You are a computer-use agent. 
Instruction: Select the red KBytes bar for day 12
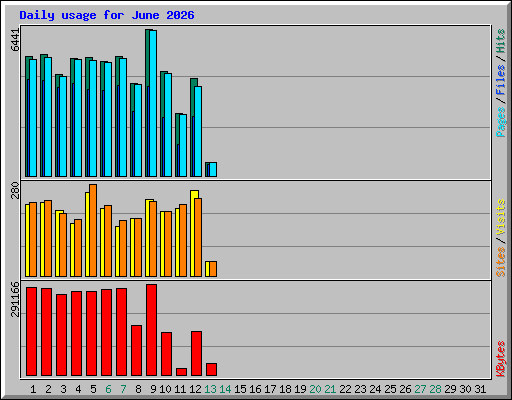pyautogui.click(x=196, y=354)
